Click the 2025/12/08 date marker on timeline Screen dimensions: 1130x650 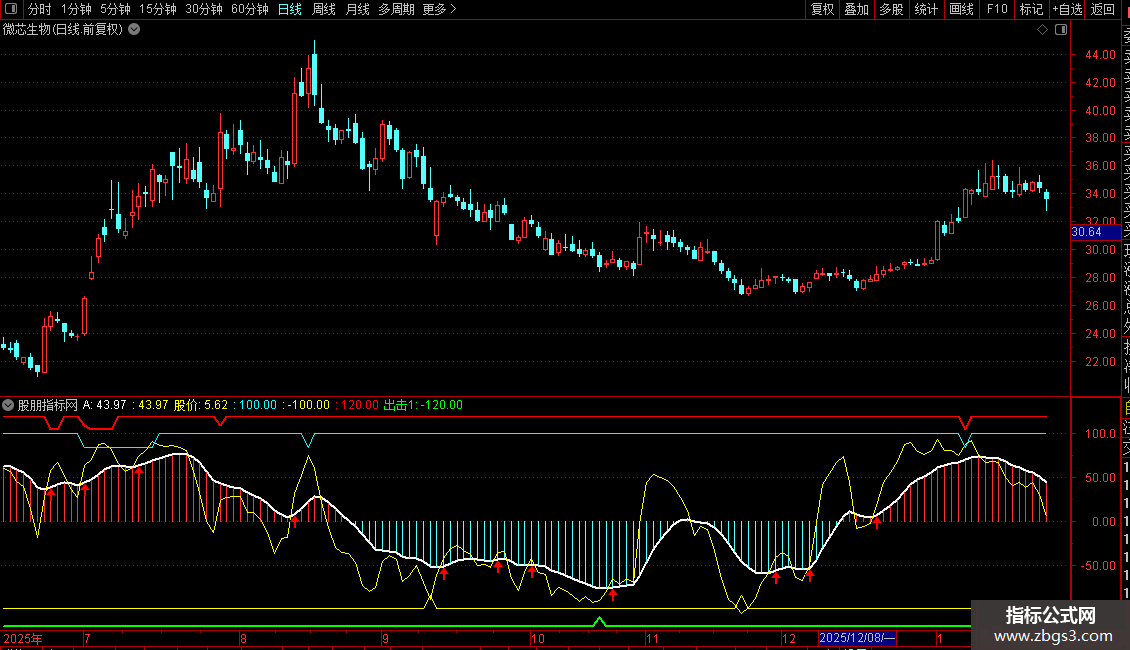857,638
